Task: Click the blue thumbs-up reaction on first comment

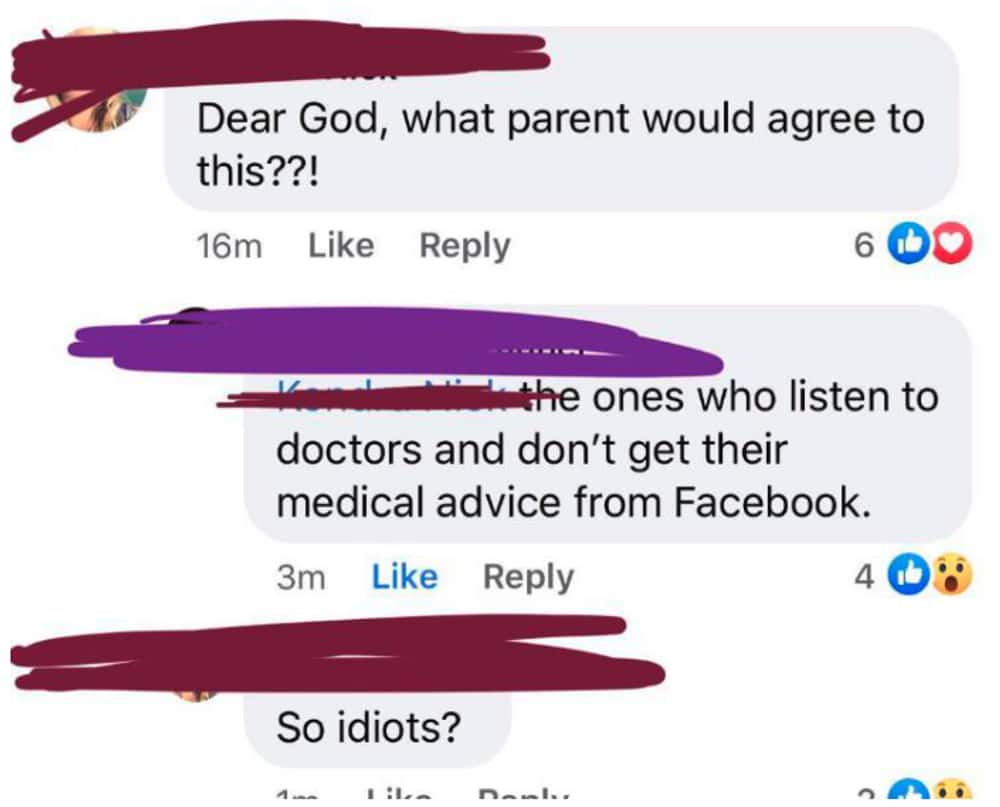Action: (910, 244)
